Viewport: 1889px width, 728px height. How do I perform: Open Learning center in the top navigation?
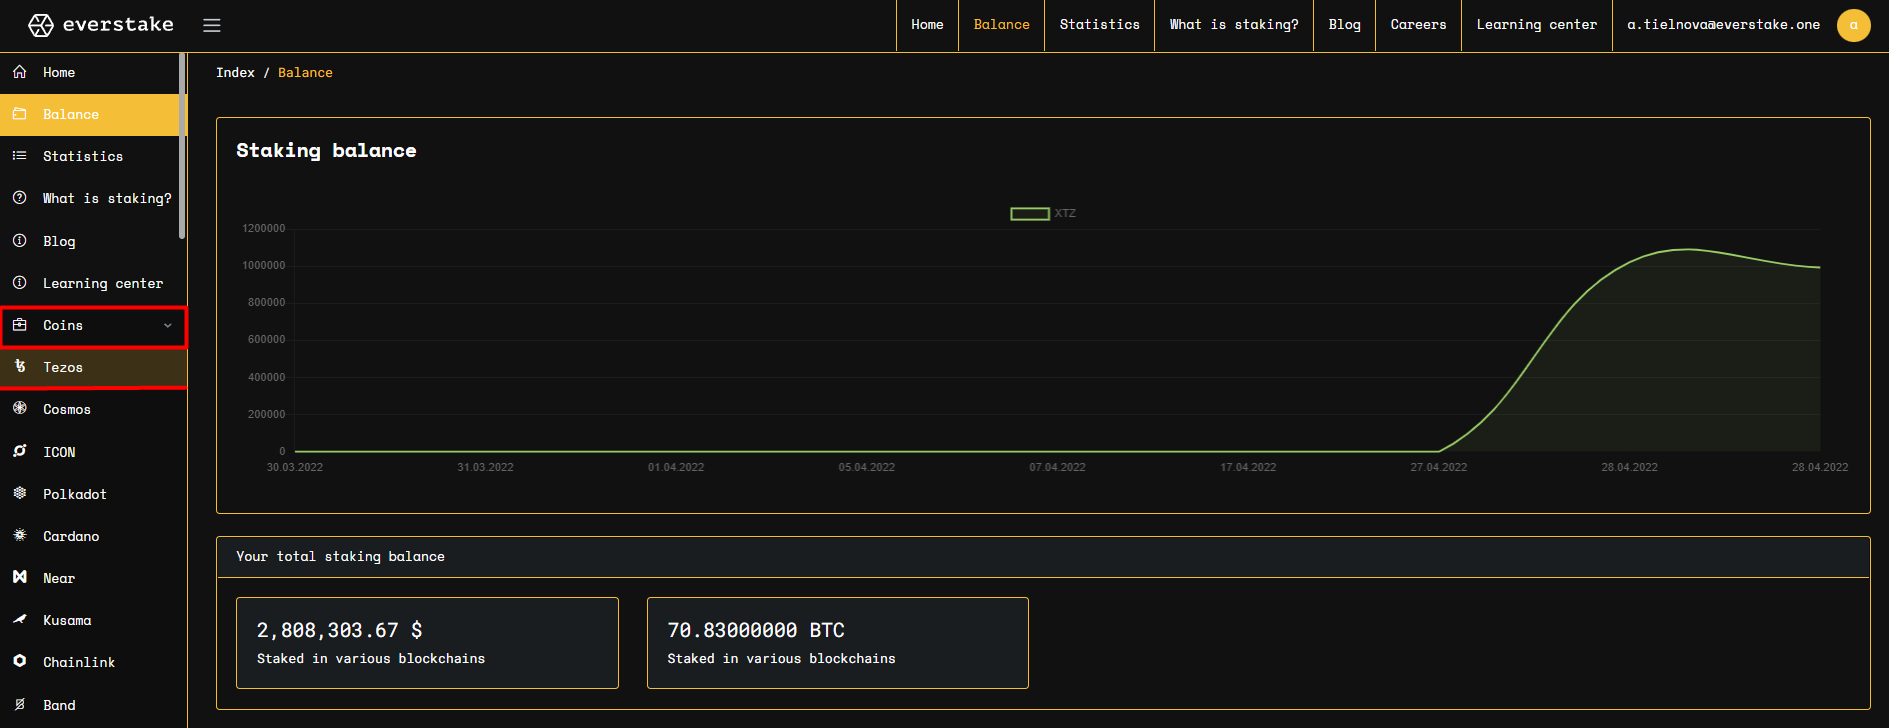click(1537, 25)
